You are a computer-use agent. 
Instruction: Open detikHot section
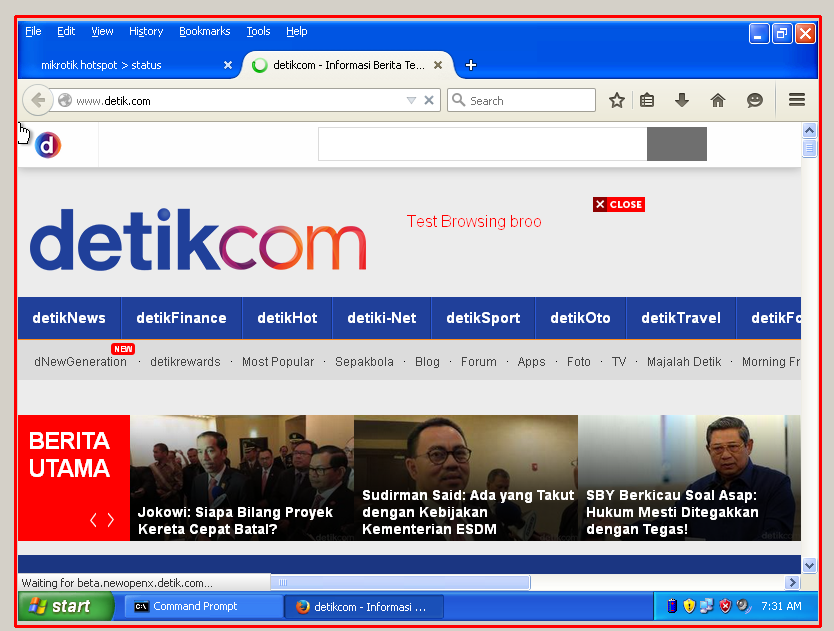pyautogui.click(x=287, y=318)
